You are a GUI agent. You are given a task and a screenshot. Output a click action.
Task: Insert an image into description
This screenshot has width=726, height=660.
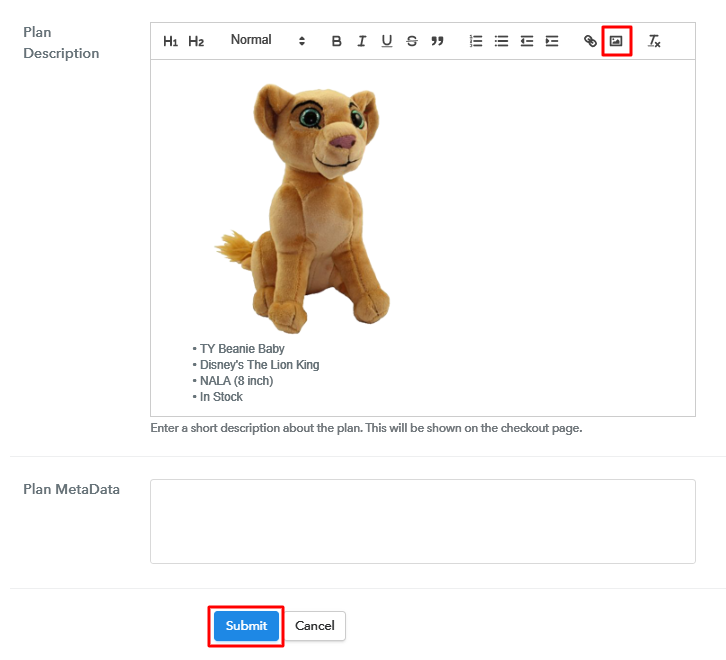coord(616,41)
